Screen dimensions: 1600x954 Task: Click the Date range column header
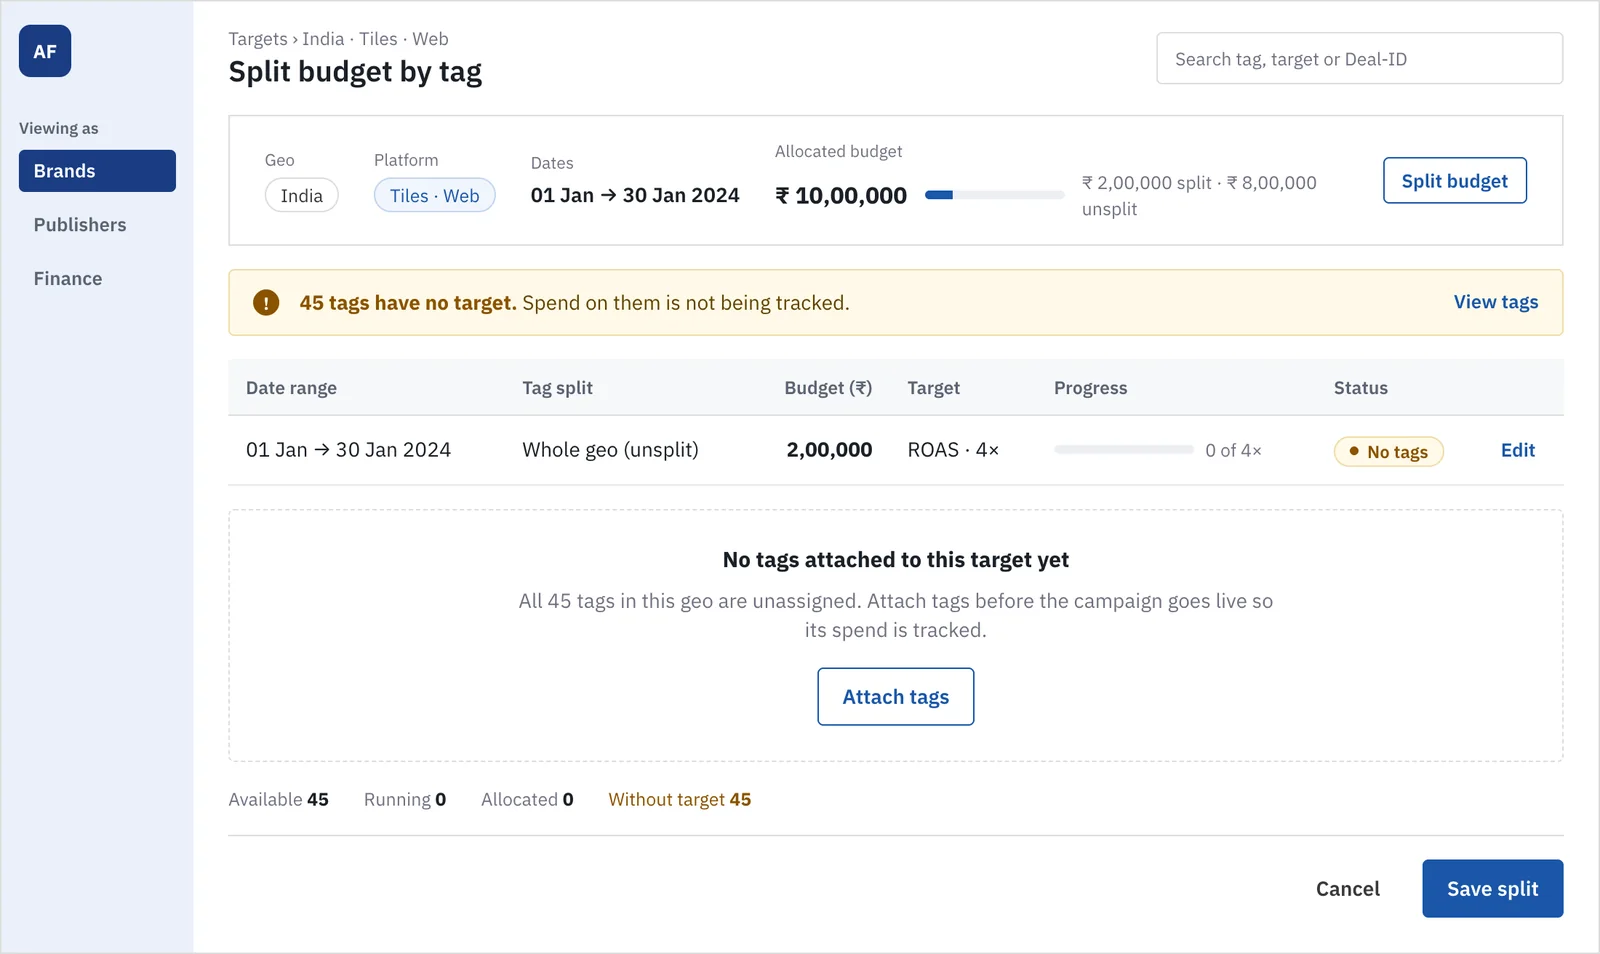pyautogui.click(x=292, y=388)
